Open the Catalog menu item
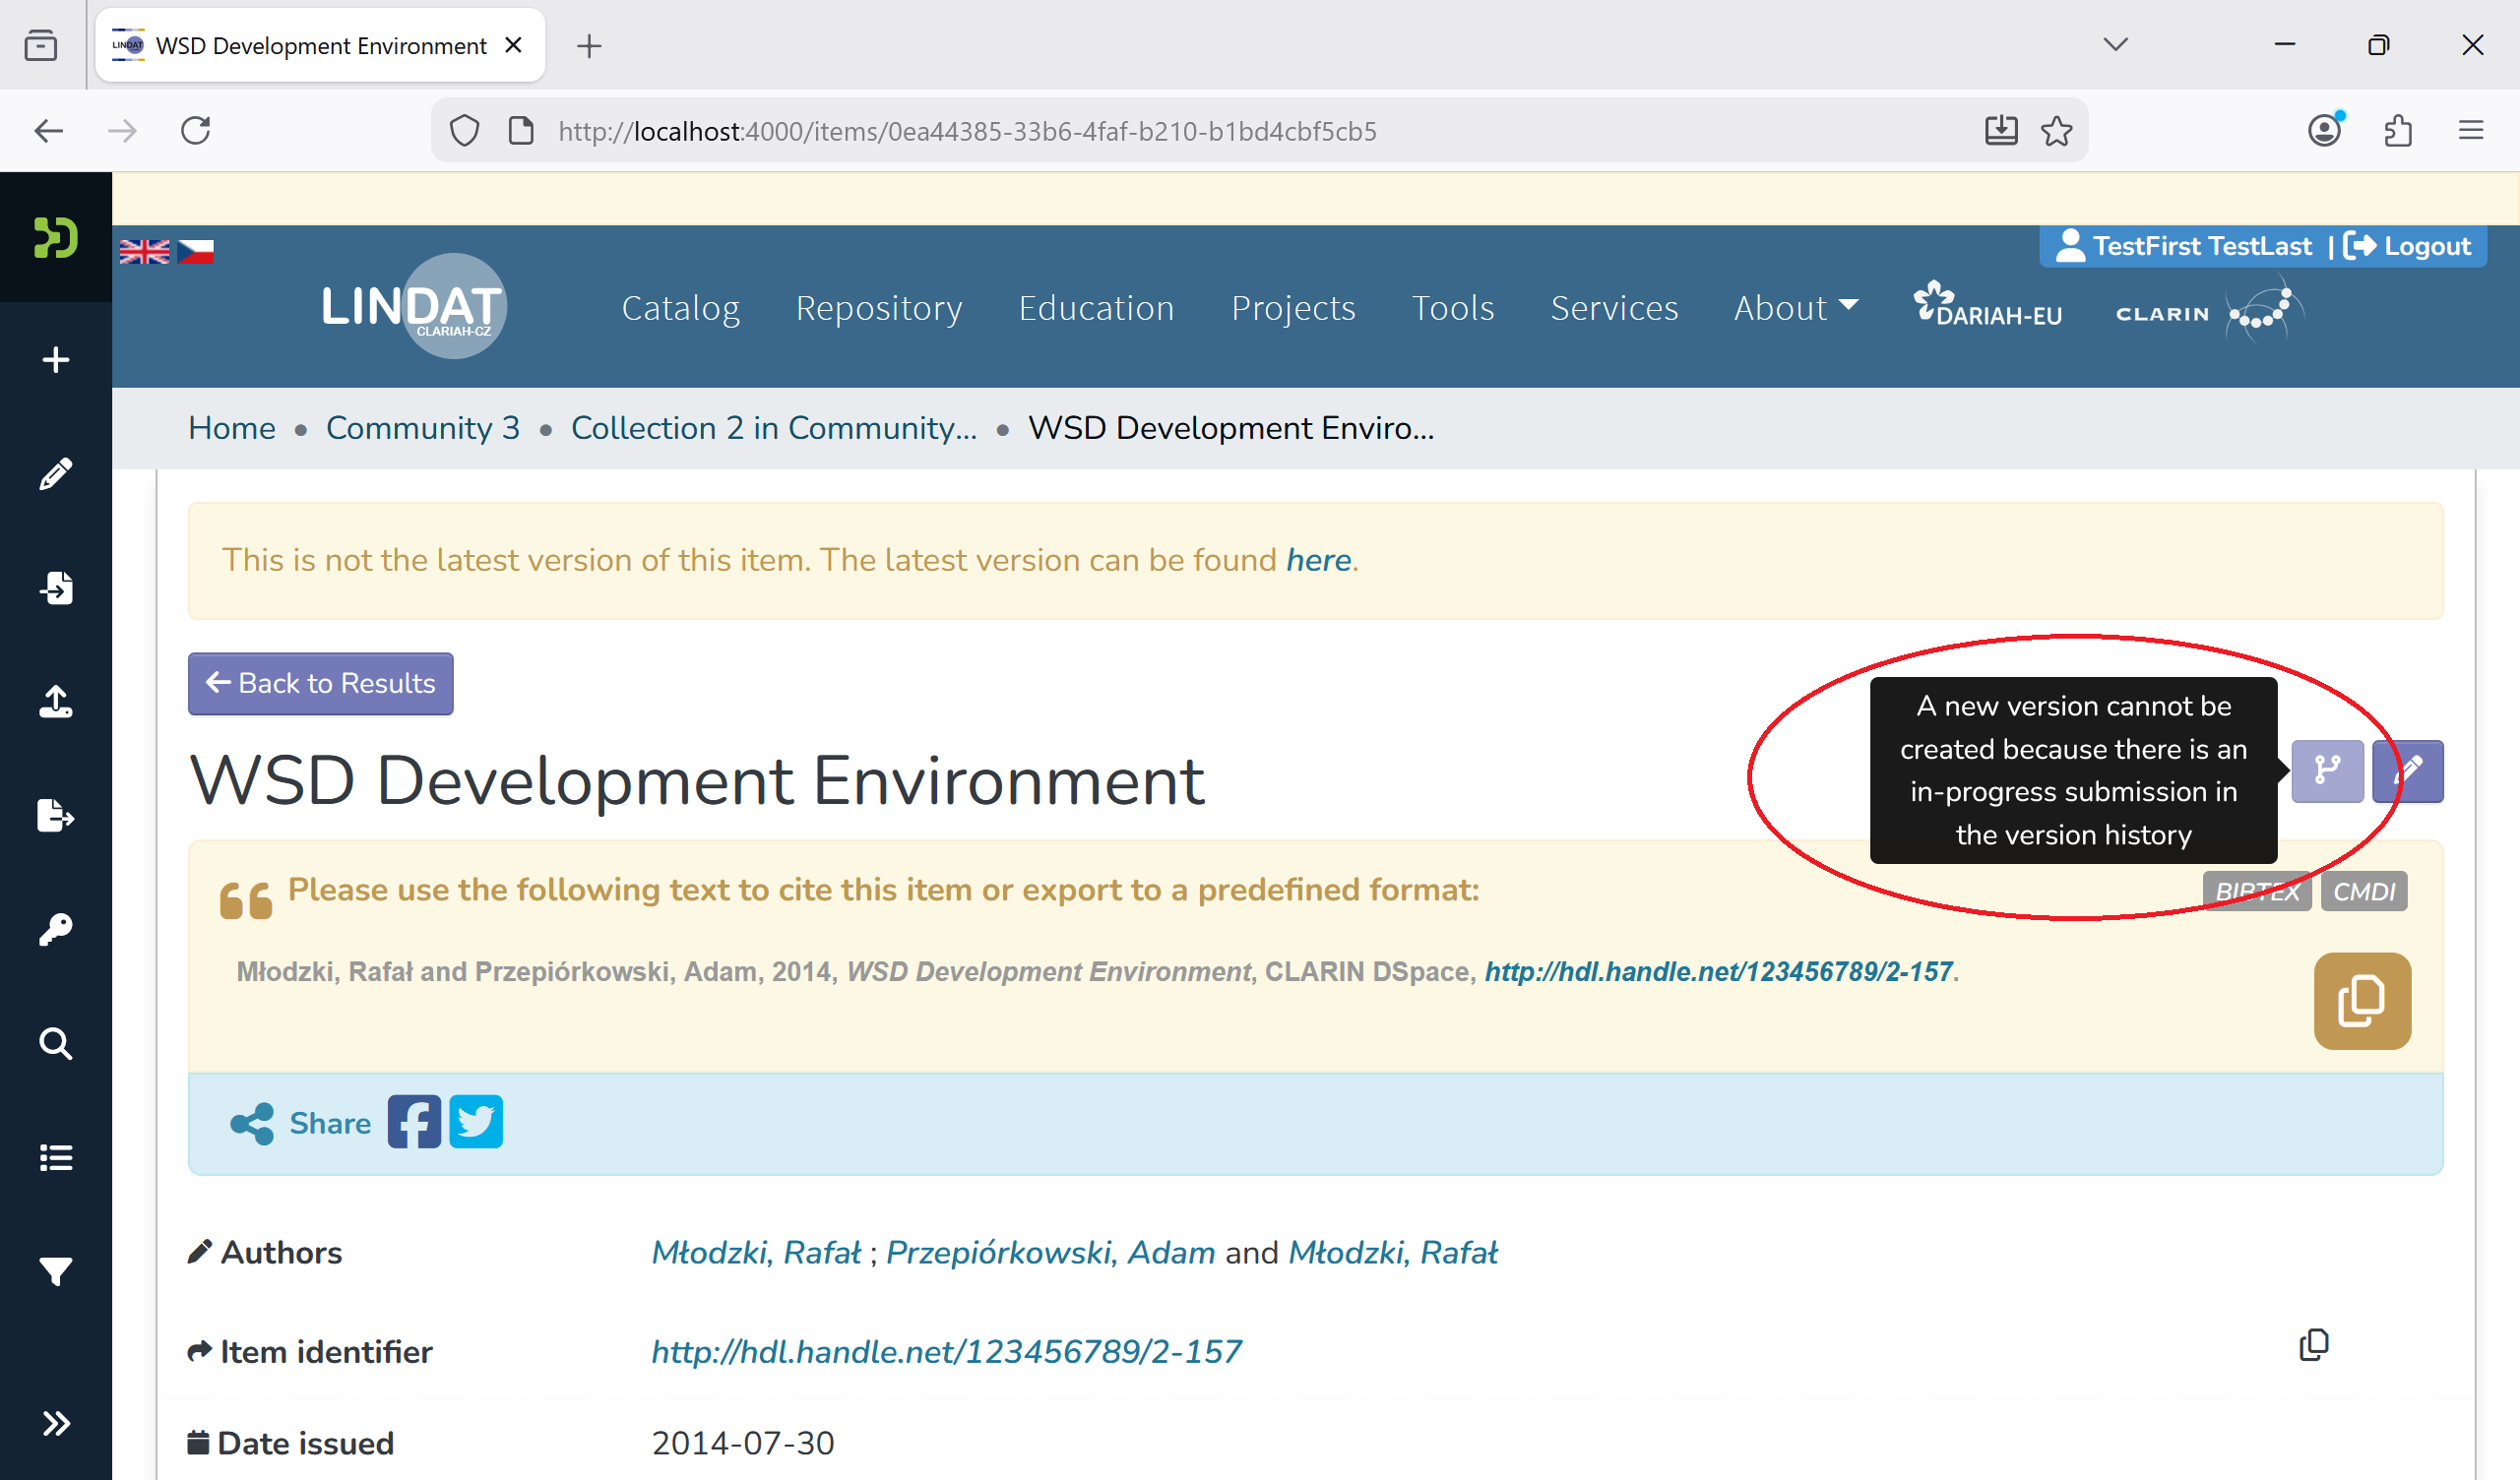The width and height of the screenshot is (2520, 1480). 681,308
